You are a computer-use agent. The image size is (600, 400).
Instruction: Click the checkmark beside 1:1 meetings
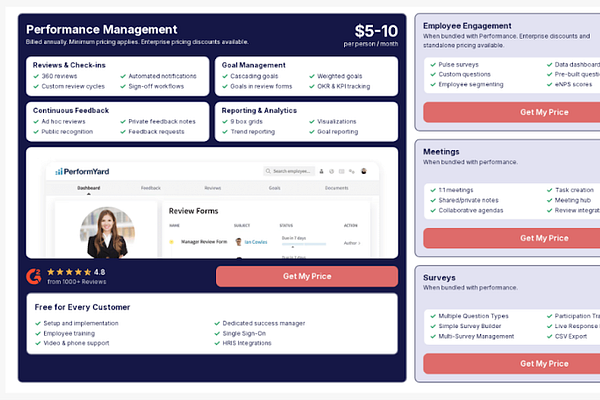[433, 190]
